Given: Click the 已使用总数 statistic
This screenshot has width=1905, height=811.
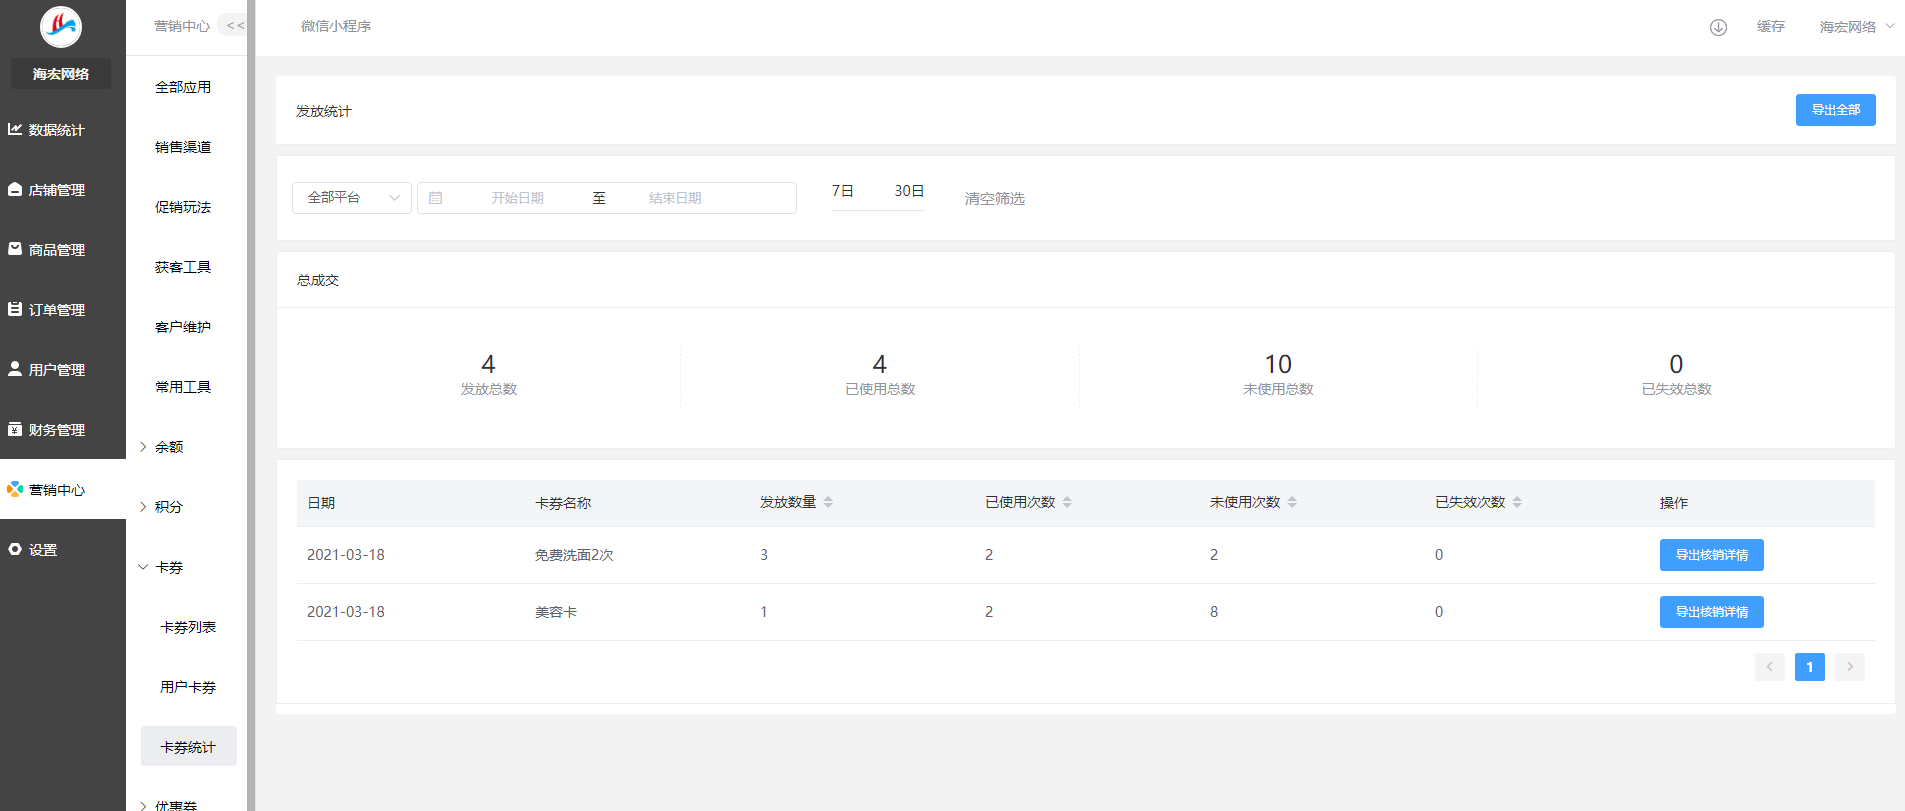Looking at the screenshot, I should 880,374.
